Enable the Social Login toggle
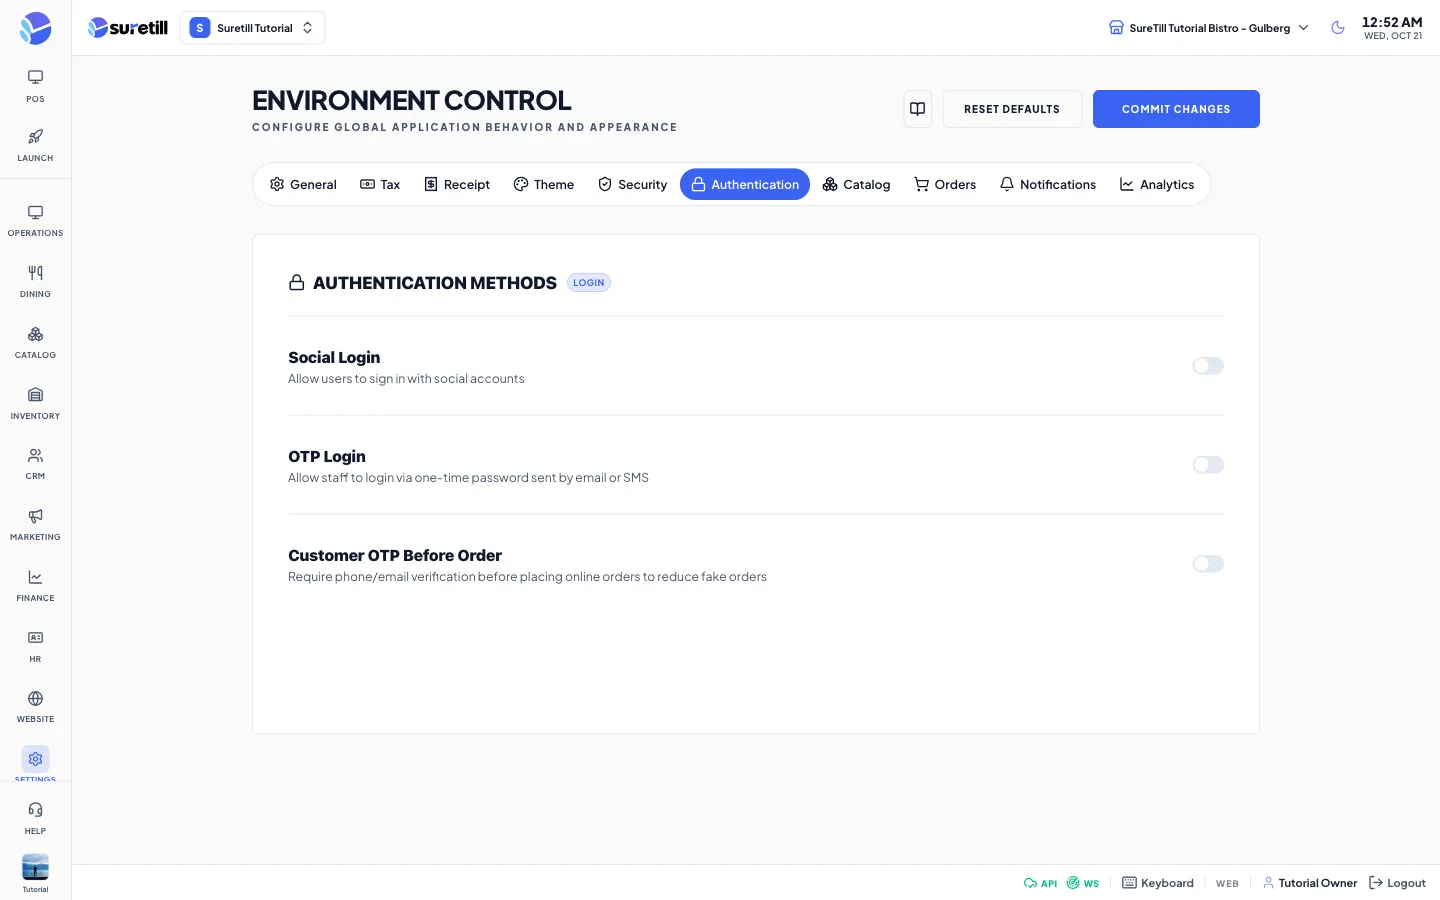The height and width of the screenshot is (900, 1440). (x=1208, y=366)
